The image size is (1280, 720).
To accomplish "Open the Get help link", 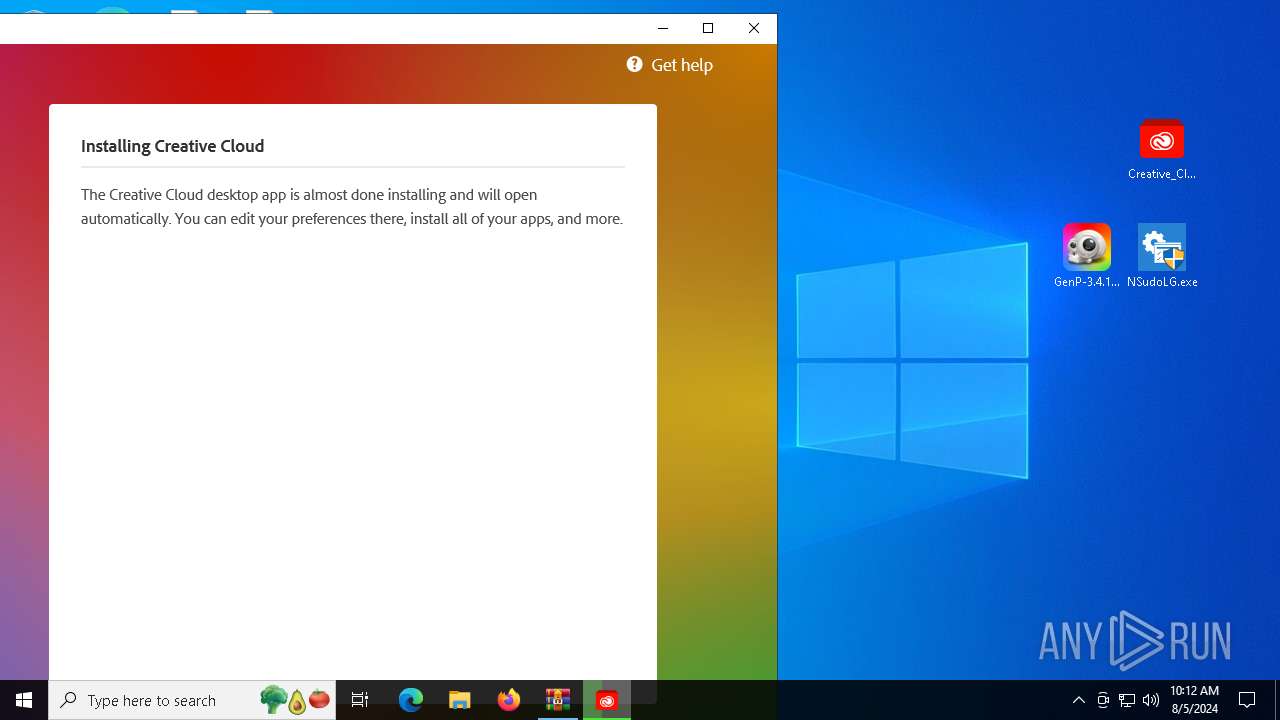I will click(x=682, y=65).
